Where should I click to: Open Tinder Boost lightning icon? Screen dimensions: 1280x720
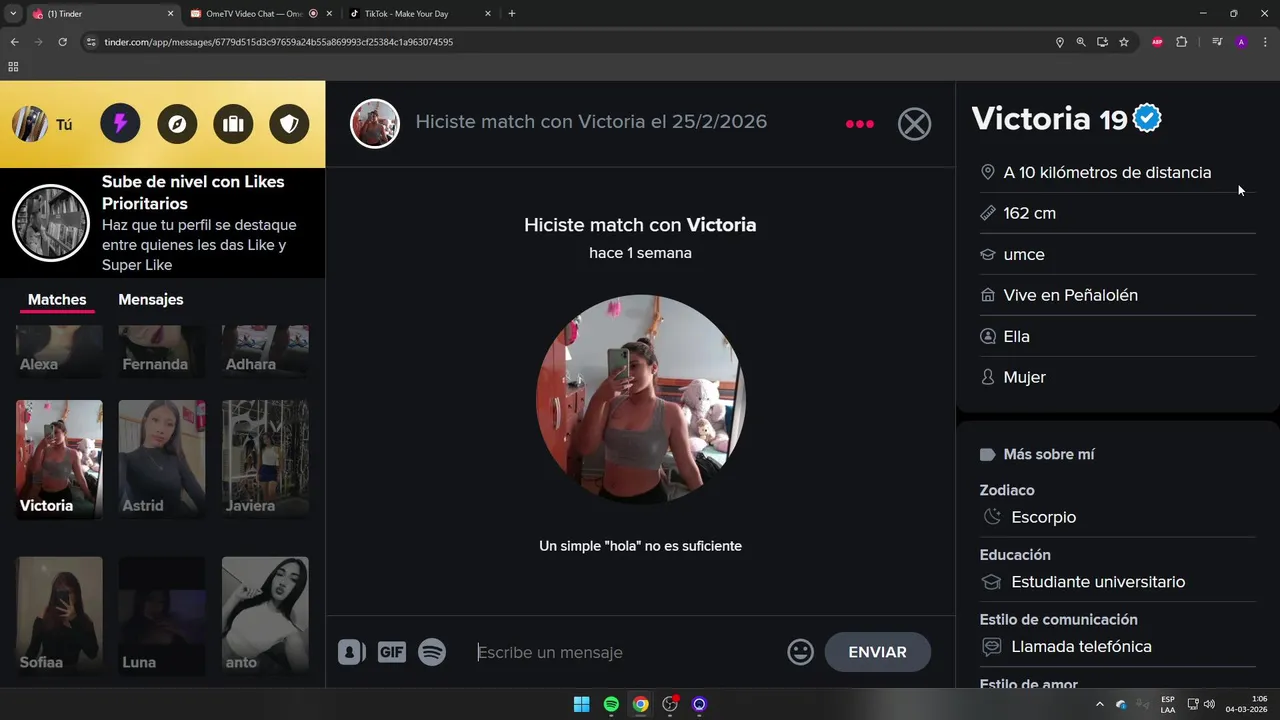coord(121,124)
